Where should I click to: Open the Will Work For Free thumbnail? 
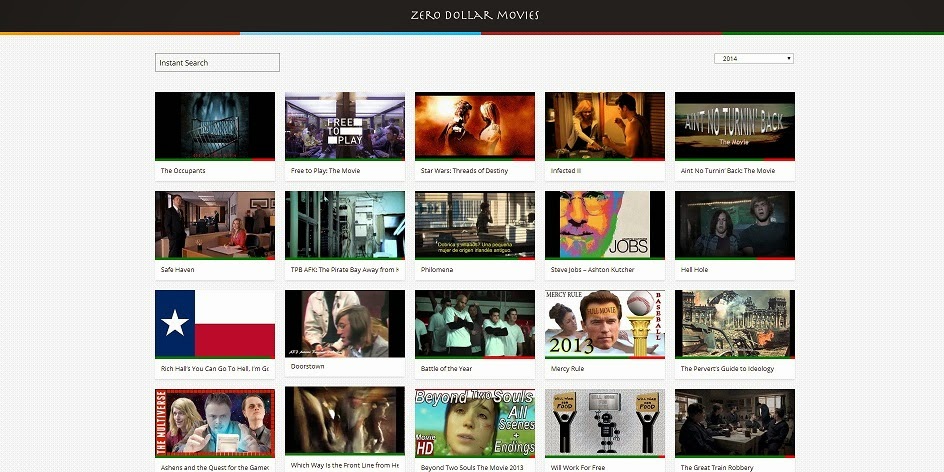pyautogui.click(x=605, y=423)
